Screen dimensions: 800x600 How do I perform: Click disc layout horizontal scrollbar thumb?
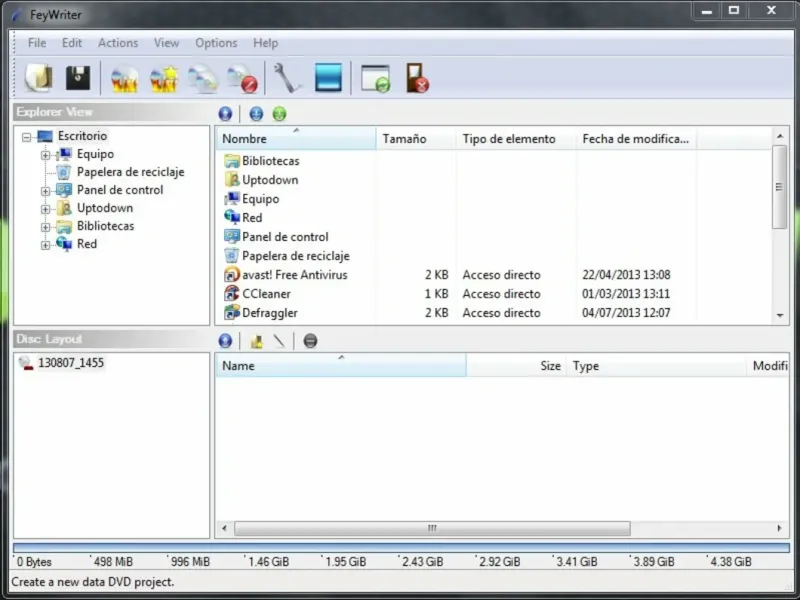click(x=432, y=528)
